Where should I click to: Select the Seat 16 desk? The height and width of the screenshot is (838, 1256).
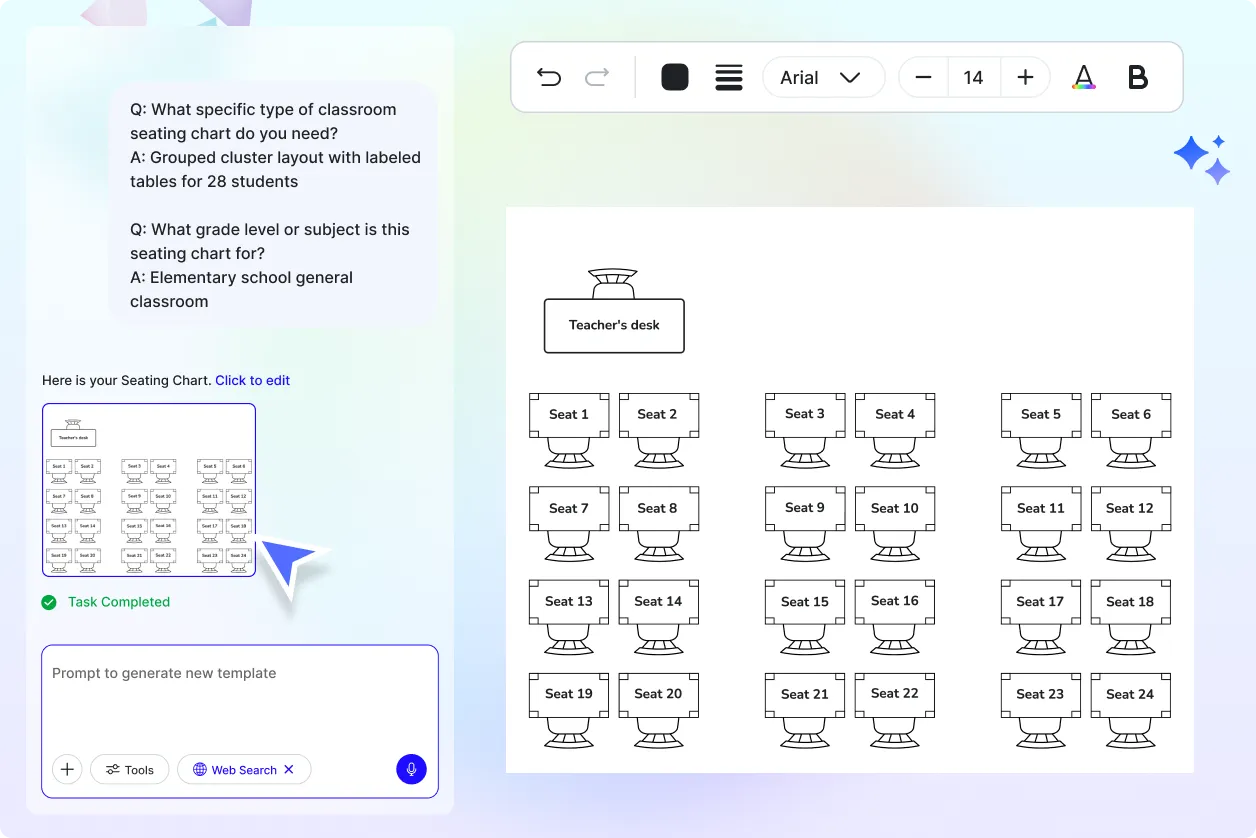(895, 602)
